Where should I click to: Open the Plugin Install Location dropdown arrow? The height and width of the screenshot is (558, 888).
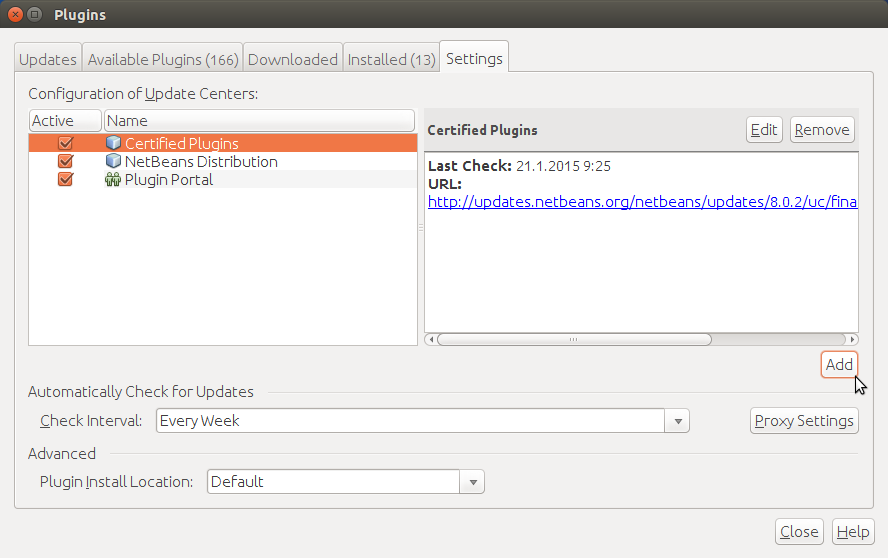[x=472, y=482]
